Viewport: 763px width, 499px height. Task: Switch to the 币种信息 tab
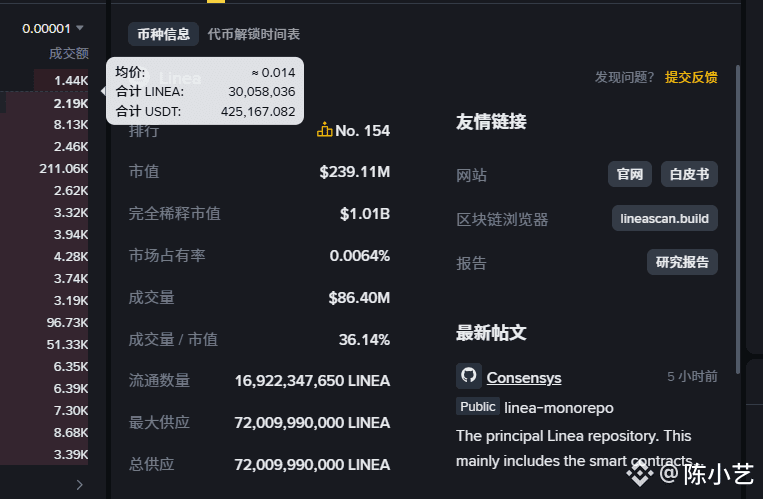163,34
